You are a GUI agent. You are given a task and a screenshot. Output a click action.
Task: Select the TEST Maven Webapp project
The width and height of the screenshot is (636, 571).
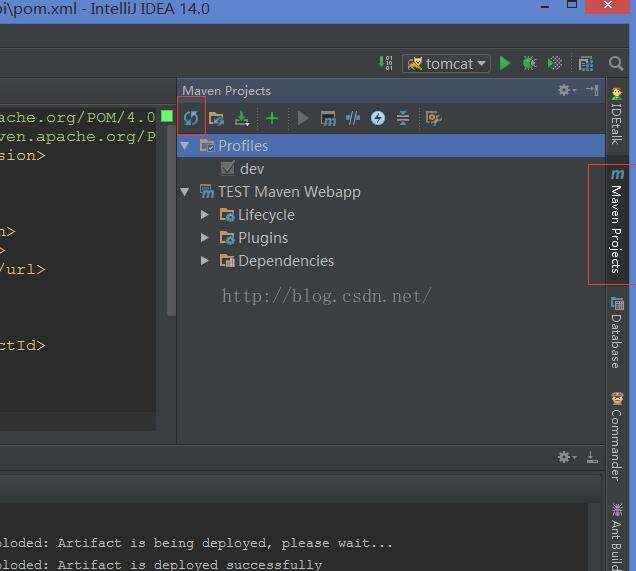[288, 192]
